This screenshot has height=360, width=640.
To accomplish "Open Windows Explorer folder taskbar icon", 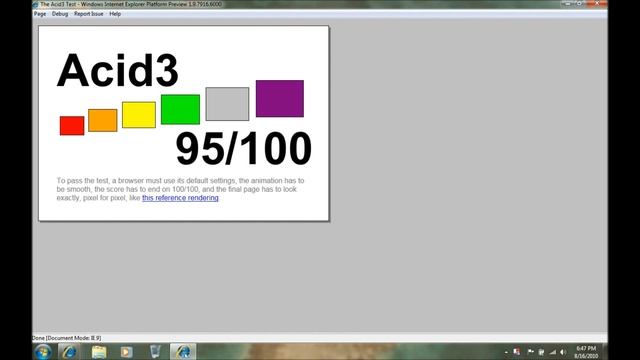I will click(x=99, y=351).
